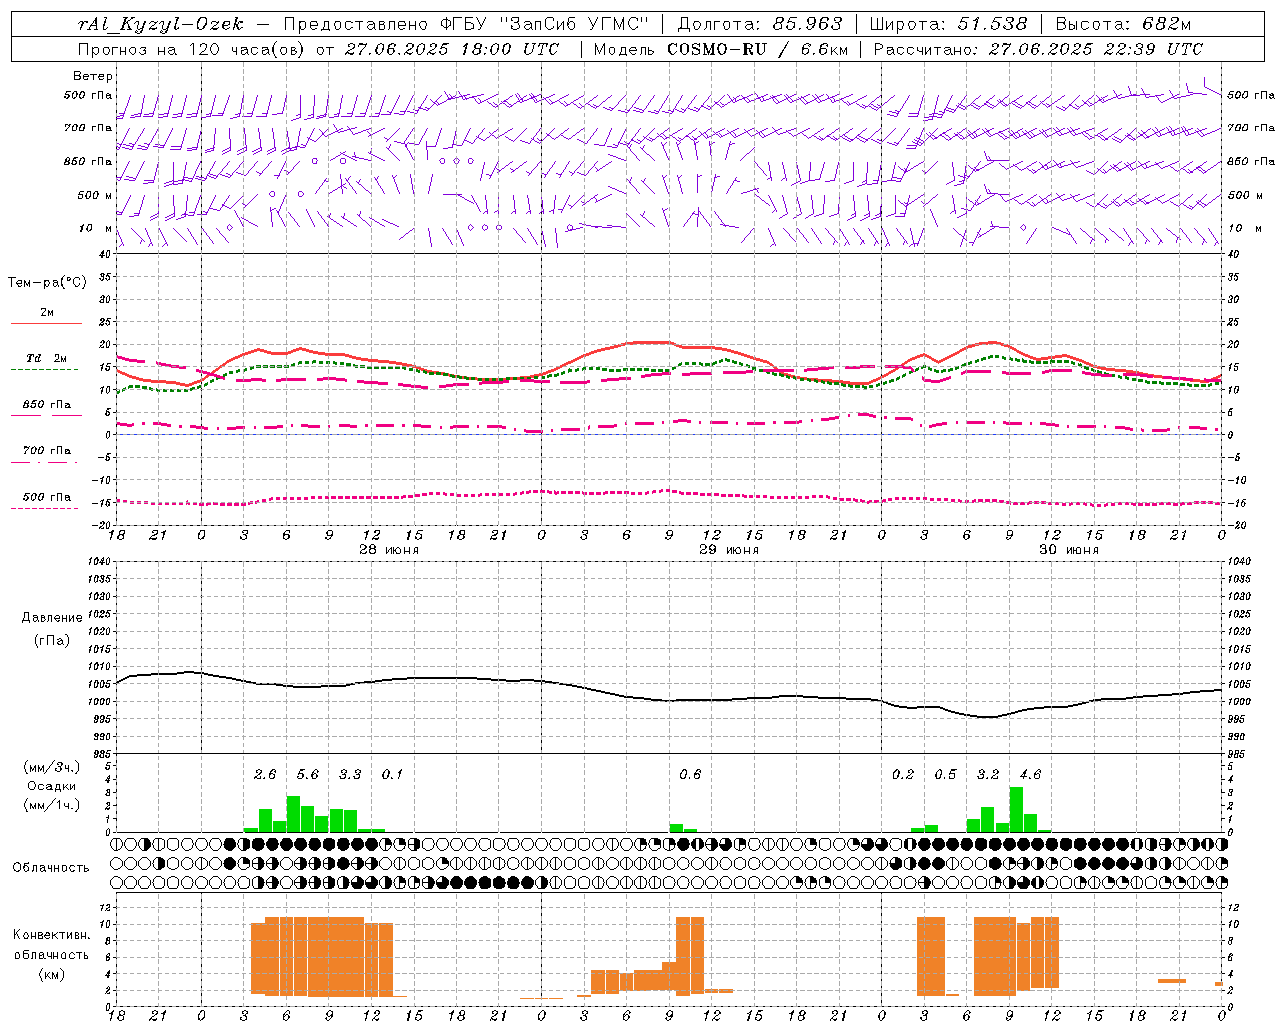Click the Тем-ра(°C) temperature label
The image size is (1280, 1024).
(47, 283)
